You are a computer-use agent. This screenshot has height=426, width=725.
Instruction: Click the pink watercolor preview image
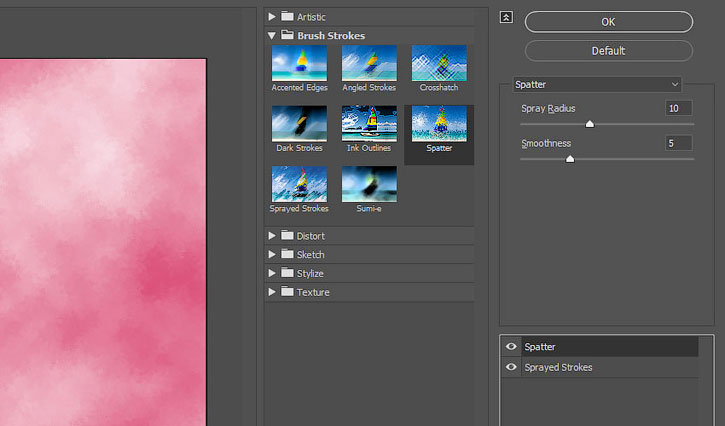tap(103, 242)
